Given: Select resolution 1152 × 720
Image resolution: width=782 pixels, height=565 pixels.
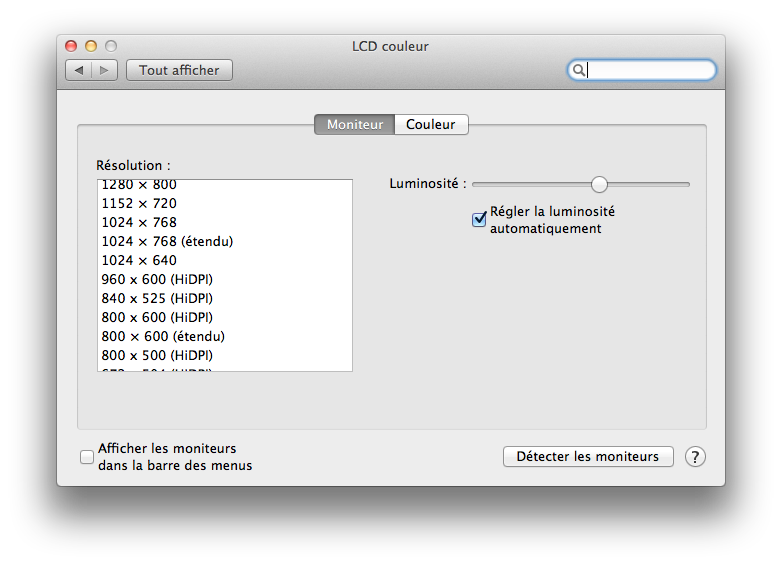Looking at the screenshot, I should [x=224, y=203].
